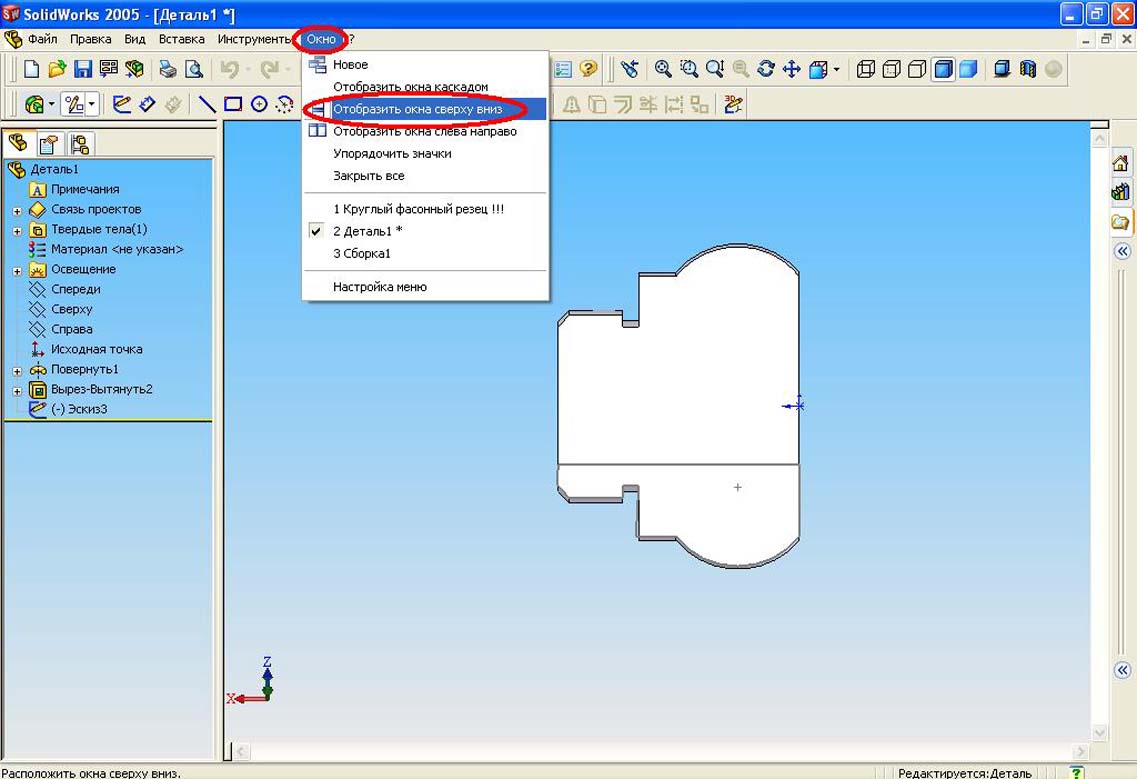Viewport: 1137px width, 779px height.
Task: Expand the Освещение node
Action: 17,271
